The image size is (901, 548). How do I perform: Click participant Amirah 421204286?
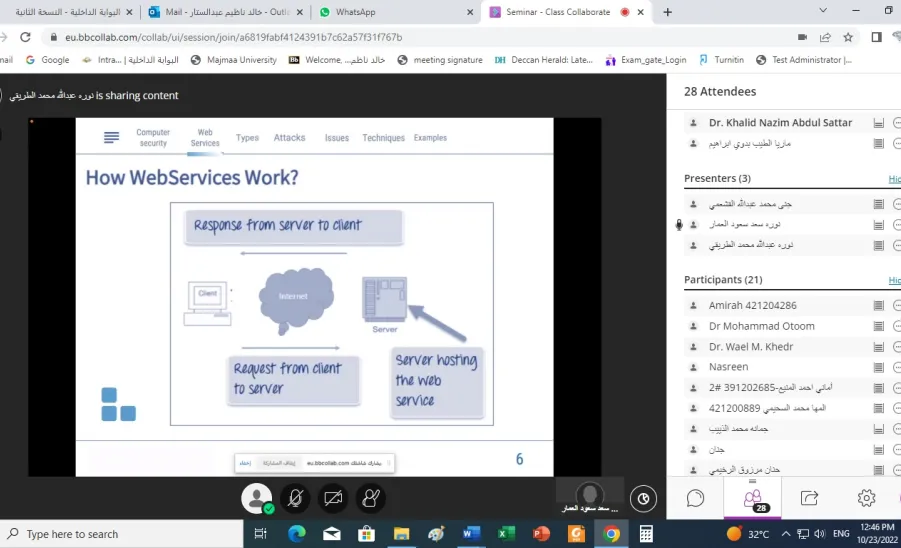click(753, 305)
